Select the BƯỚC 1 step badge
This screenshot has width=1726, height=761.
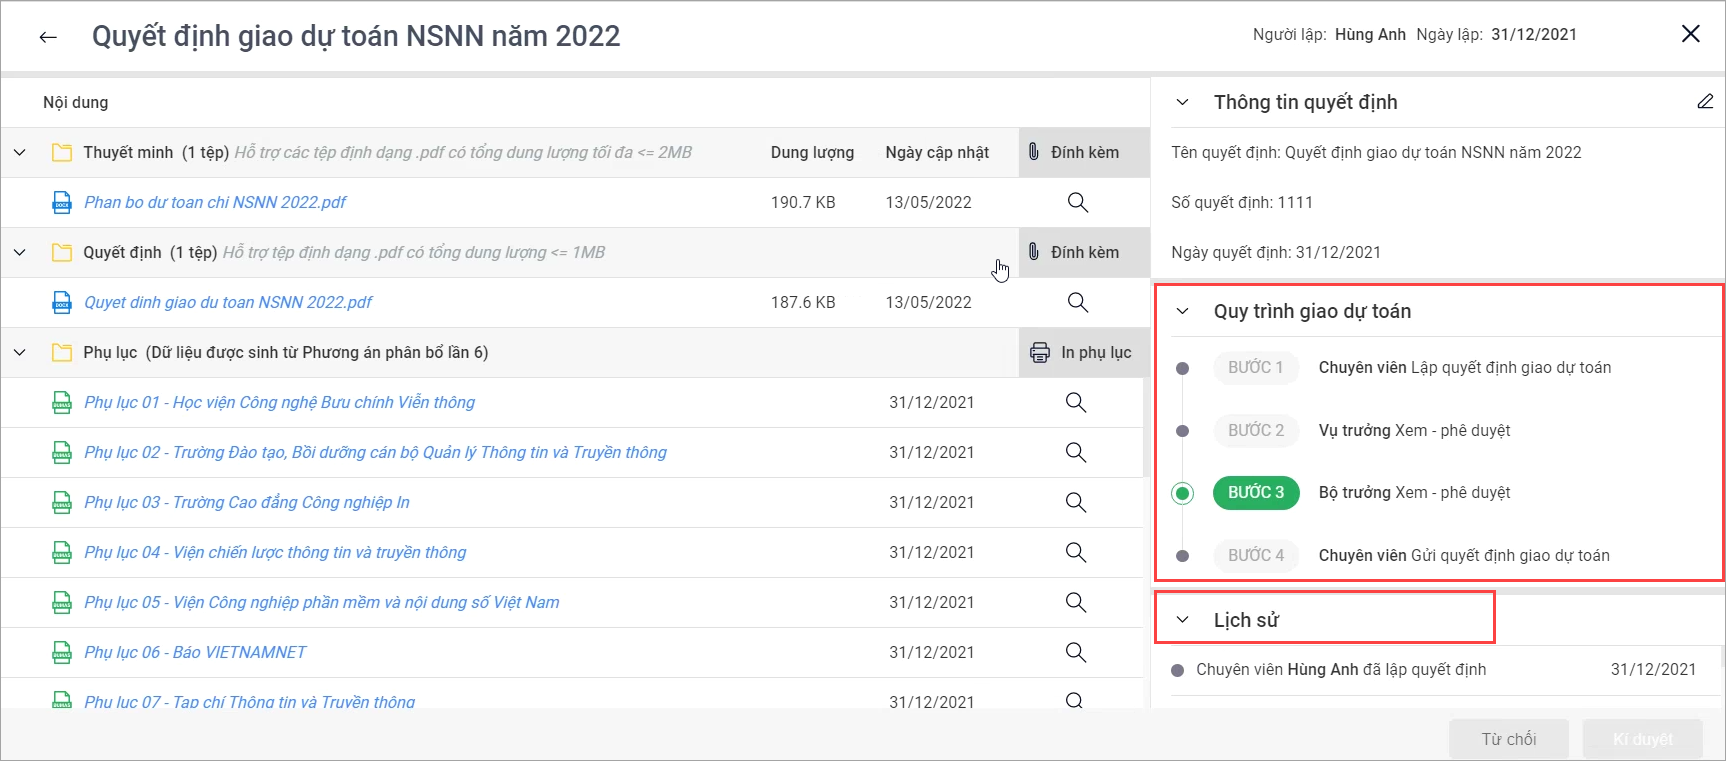pyautogui.click(x=1256, y=367)
